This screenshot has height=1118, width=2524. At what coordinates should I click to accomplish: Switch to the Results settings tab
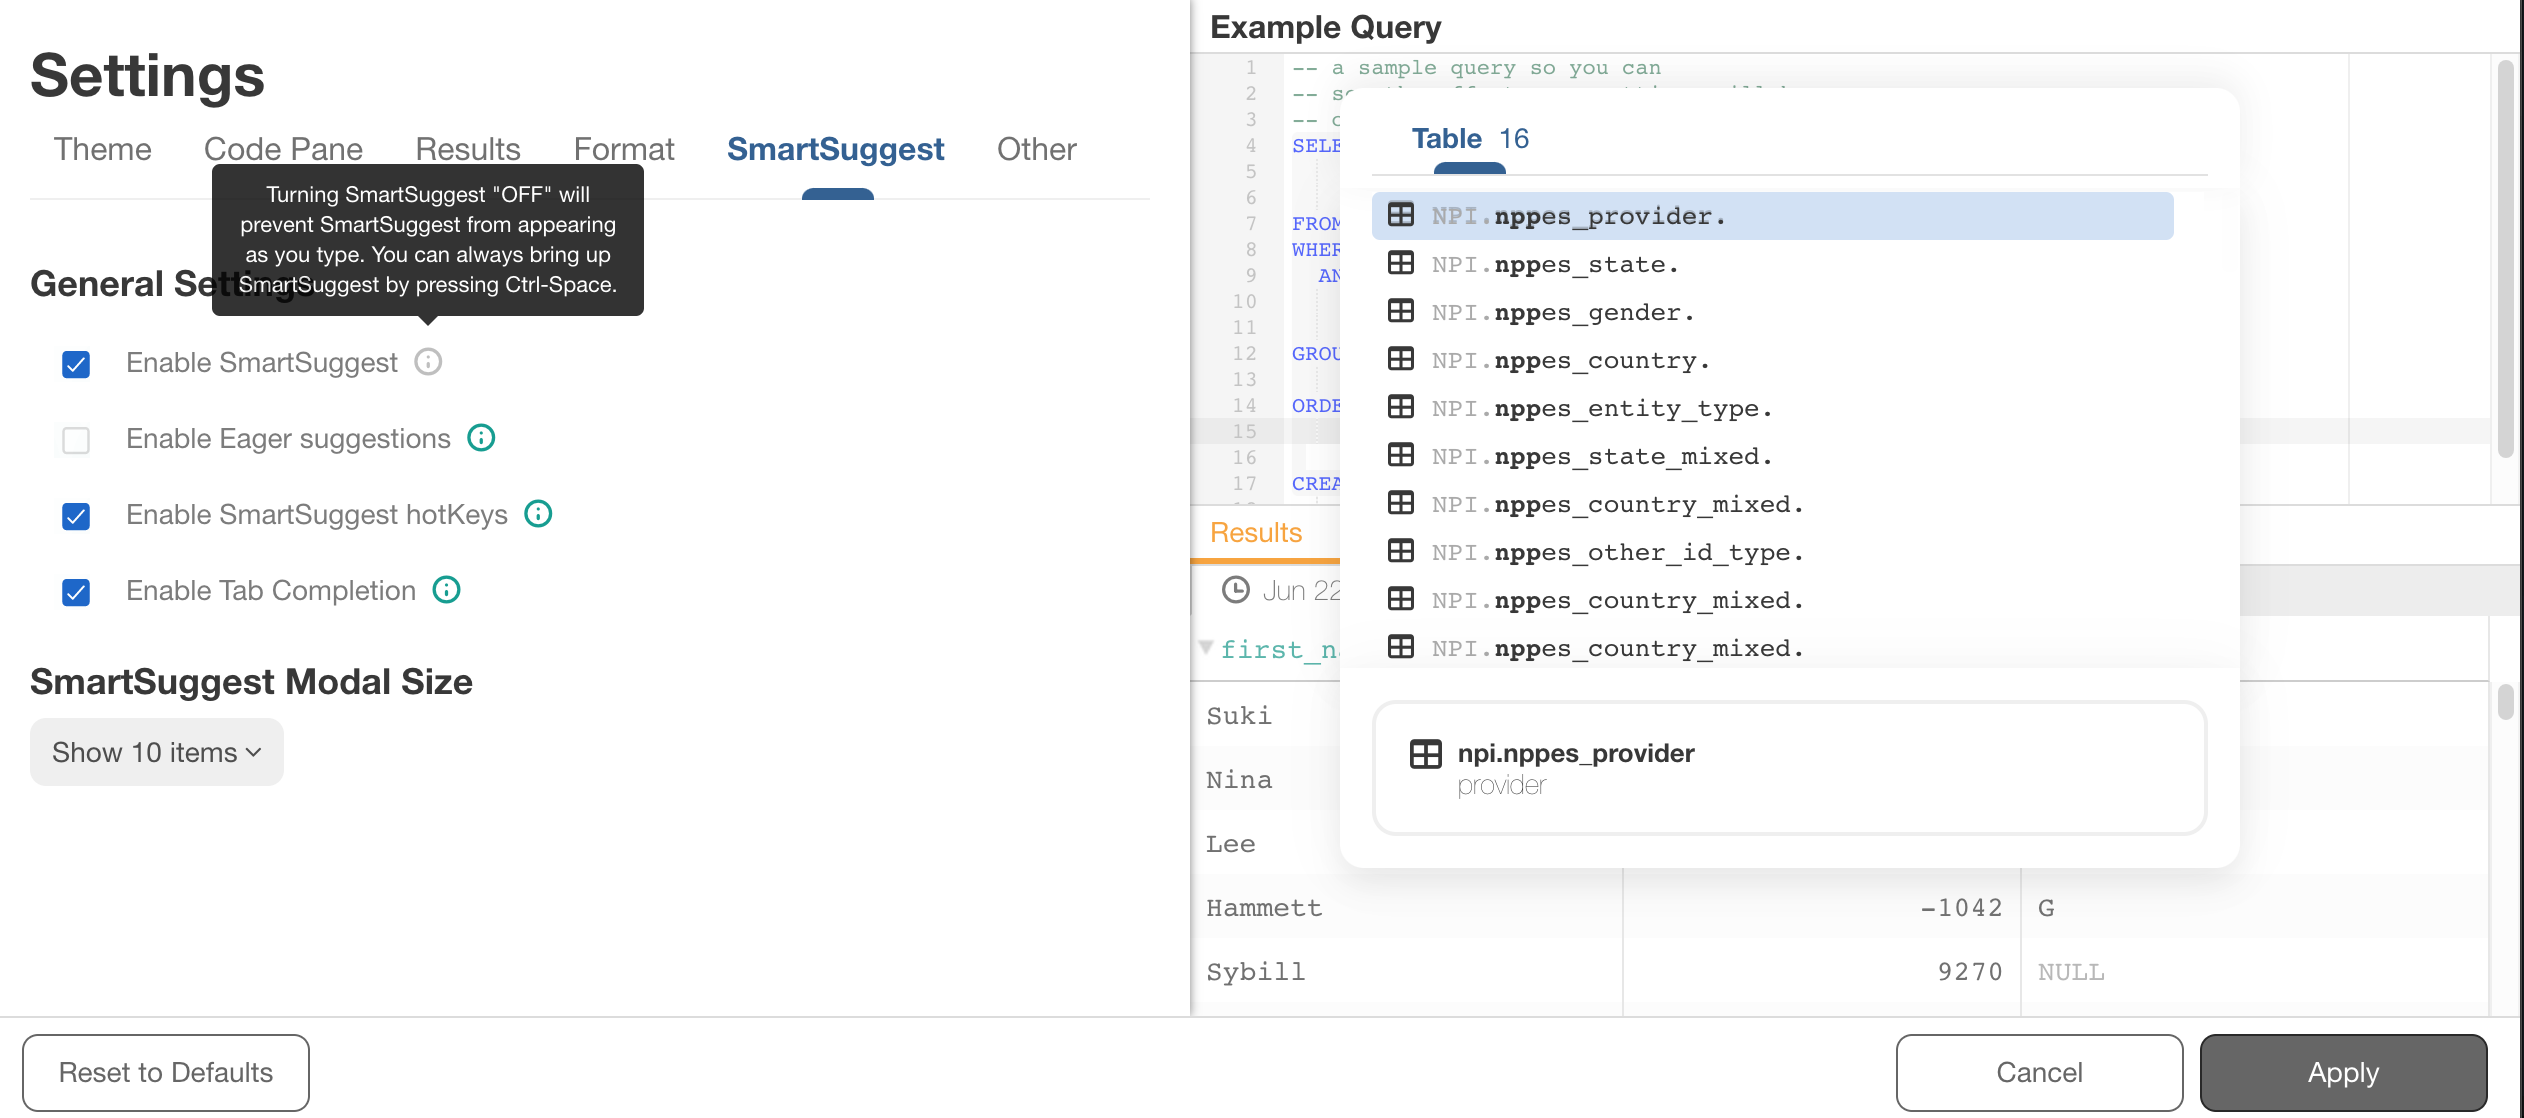(467, 146)
